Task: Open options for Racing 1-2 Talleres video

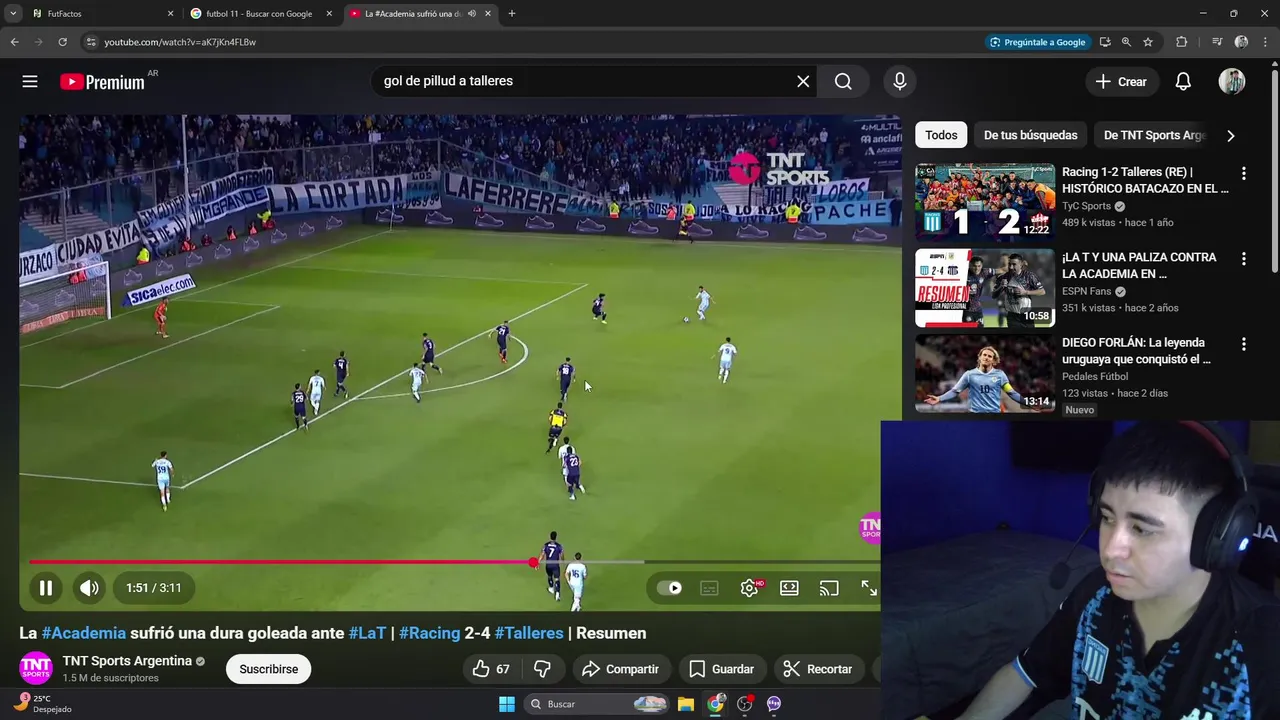Action: click(1244, 173)
